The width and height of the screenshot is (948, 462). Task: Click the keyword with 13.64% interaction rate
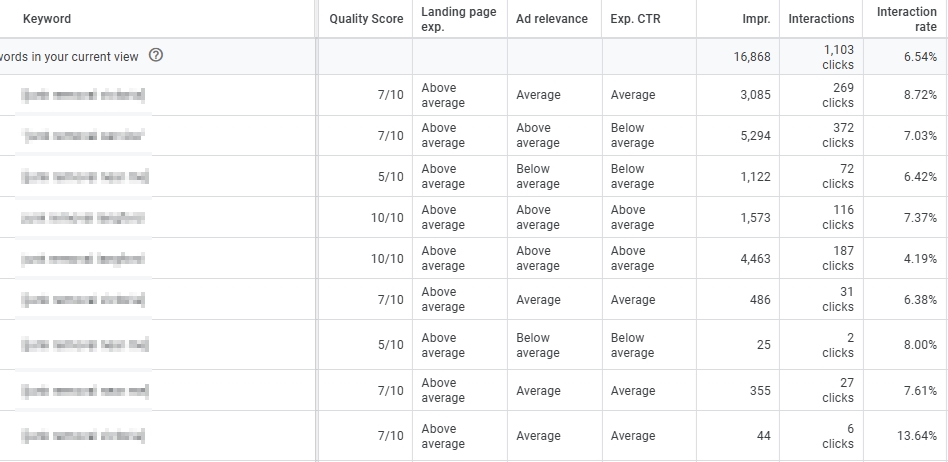[x=84, y=436]
